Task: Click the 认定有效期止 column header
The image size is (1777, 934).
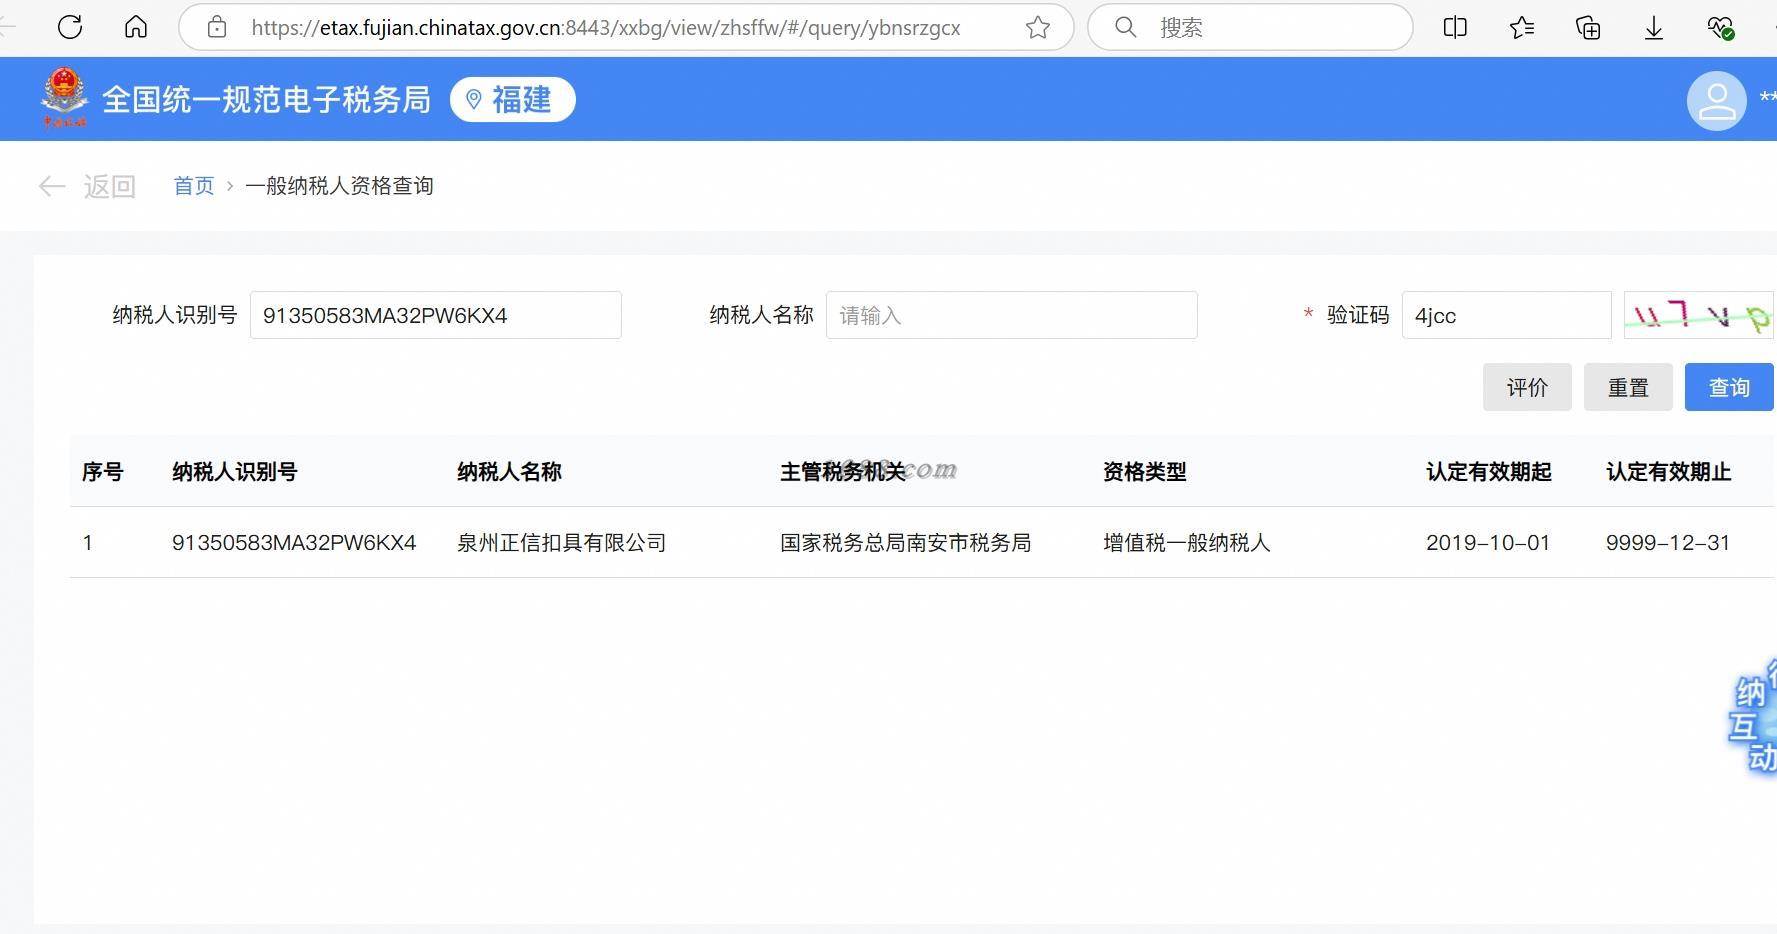Action: pos(1668,471)
